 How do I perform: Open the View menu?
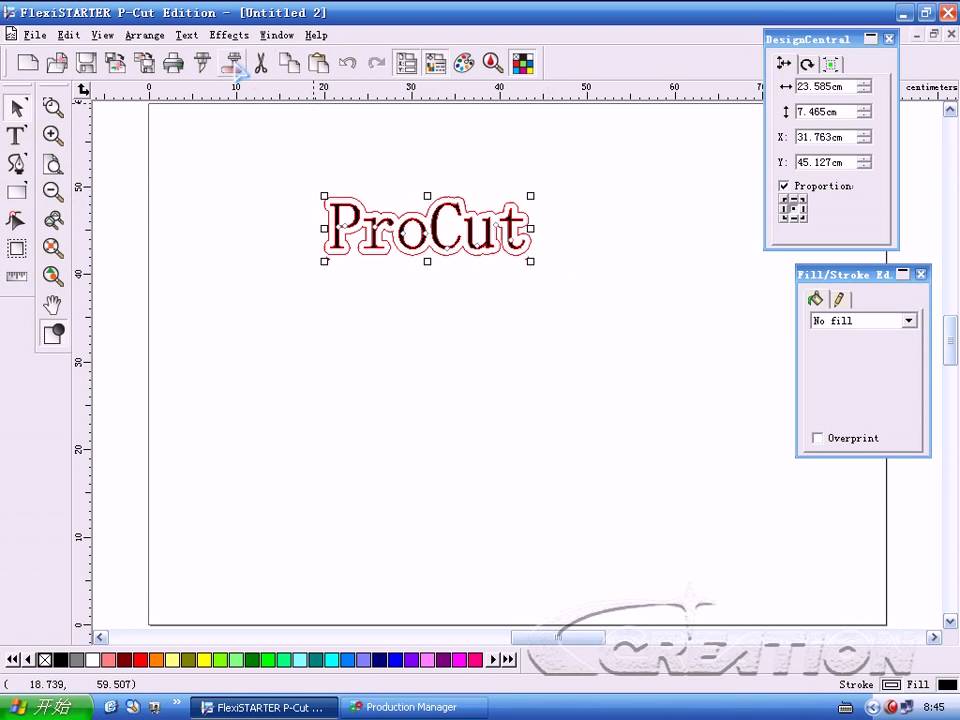[x=103, y=36]
